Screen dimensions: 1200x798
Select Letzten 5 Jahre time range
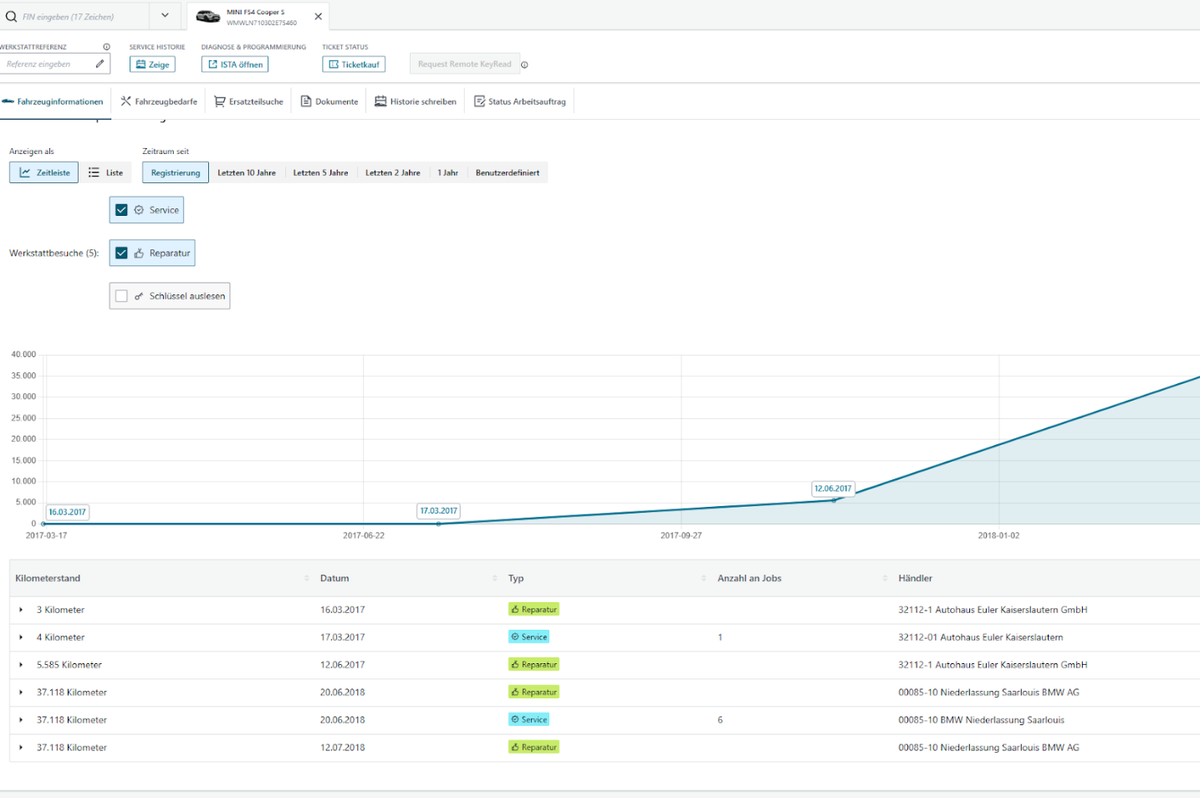pos(321,172)
